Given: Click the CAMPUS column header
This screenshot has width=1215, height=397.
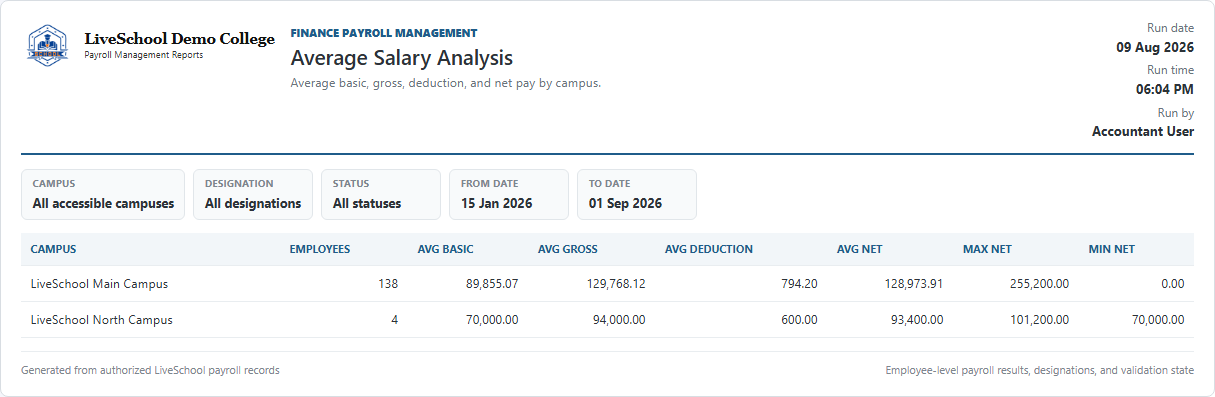Looking at the screenshot, I should [54, 249].
